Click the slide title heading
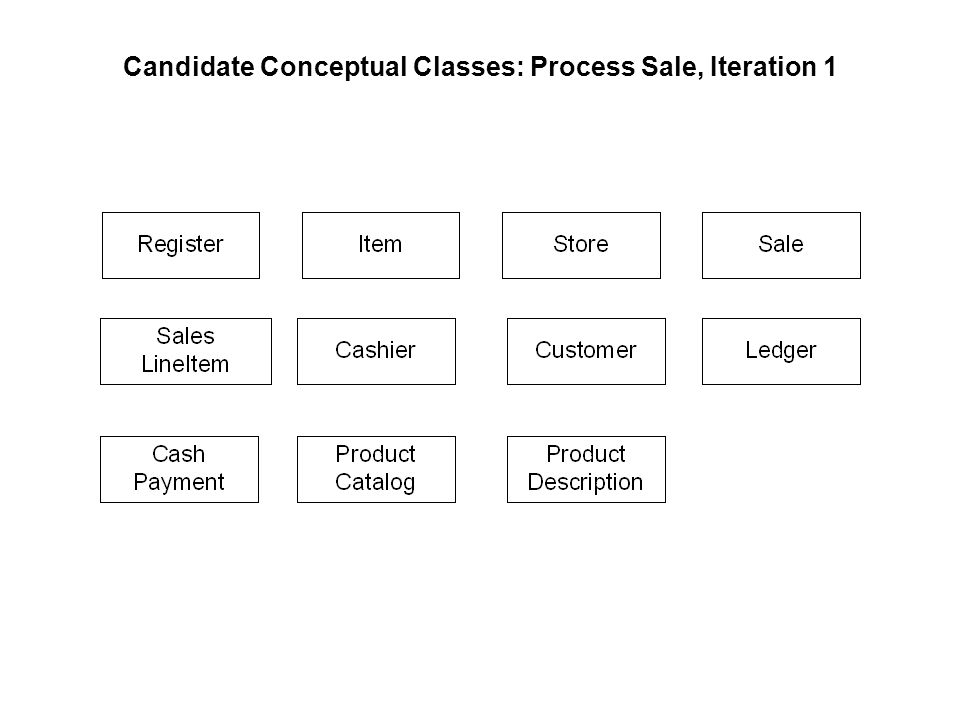The image size is (960, 720). [479, 67]
